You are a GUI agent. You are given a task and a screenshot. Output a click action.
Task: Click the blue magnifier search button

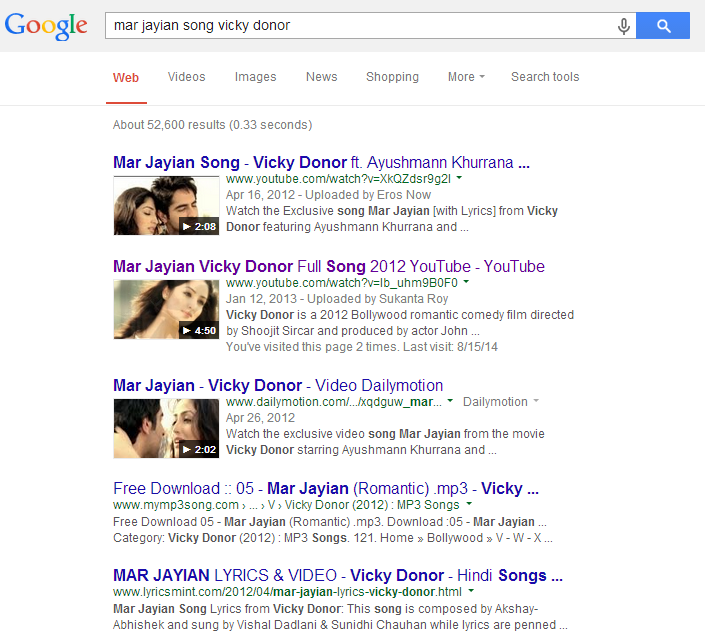click(x=663, y=26)
